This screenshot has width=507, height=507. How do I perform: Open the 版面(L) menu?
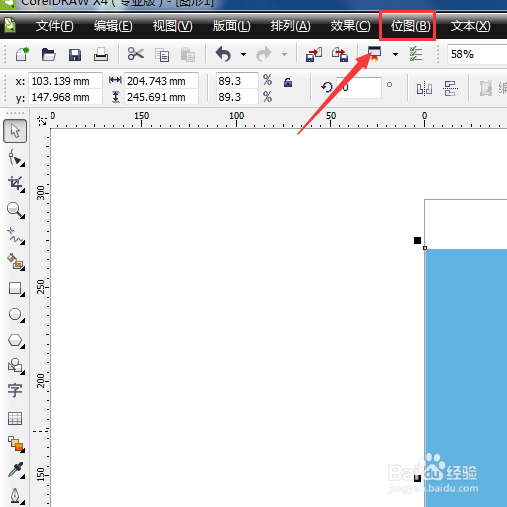pyautogui.click(x=232, y=26)
